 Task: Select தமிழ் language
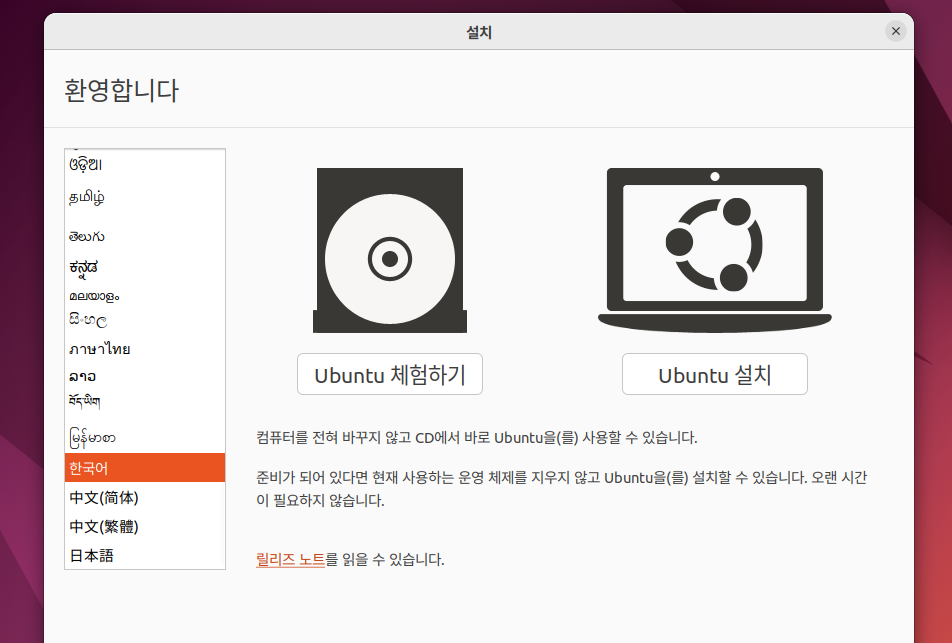pyautogui.click(x=144, y=197)
